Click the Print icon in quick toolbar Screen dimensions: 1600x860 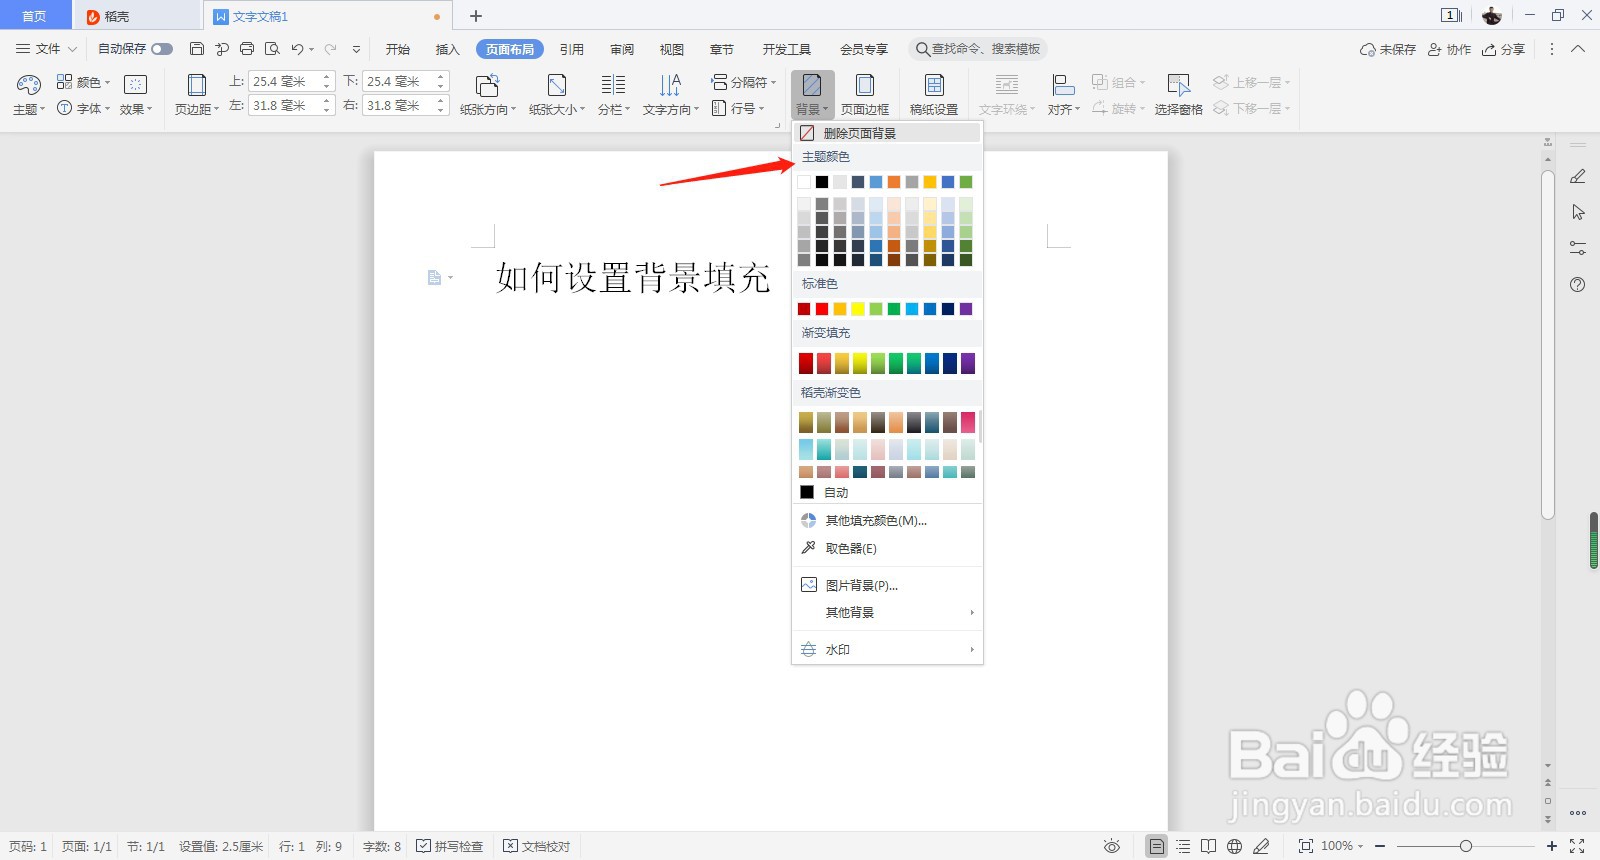tap(247, 49)
